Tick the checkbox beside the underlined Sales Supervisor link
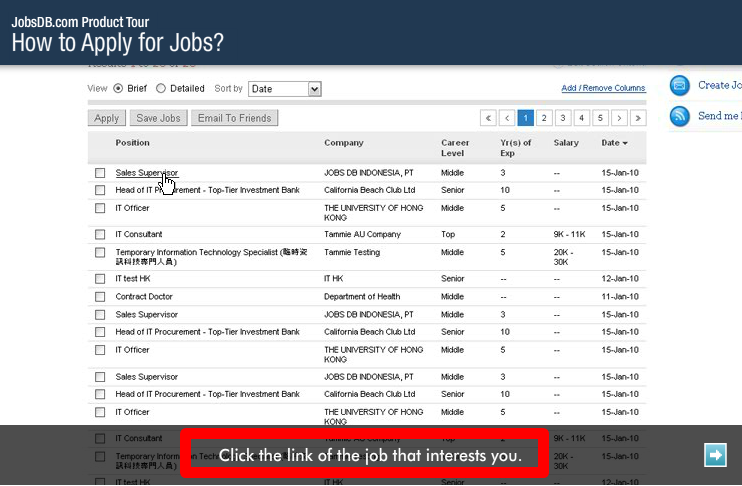The width and height of the screenshot is (742, 486). point(100,173)
